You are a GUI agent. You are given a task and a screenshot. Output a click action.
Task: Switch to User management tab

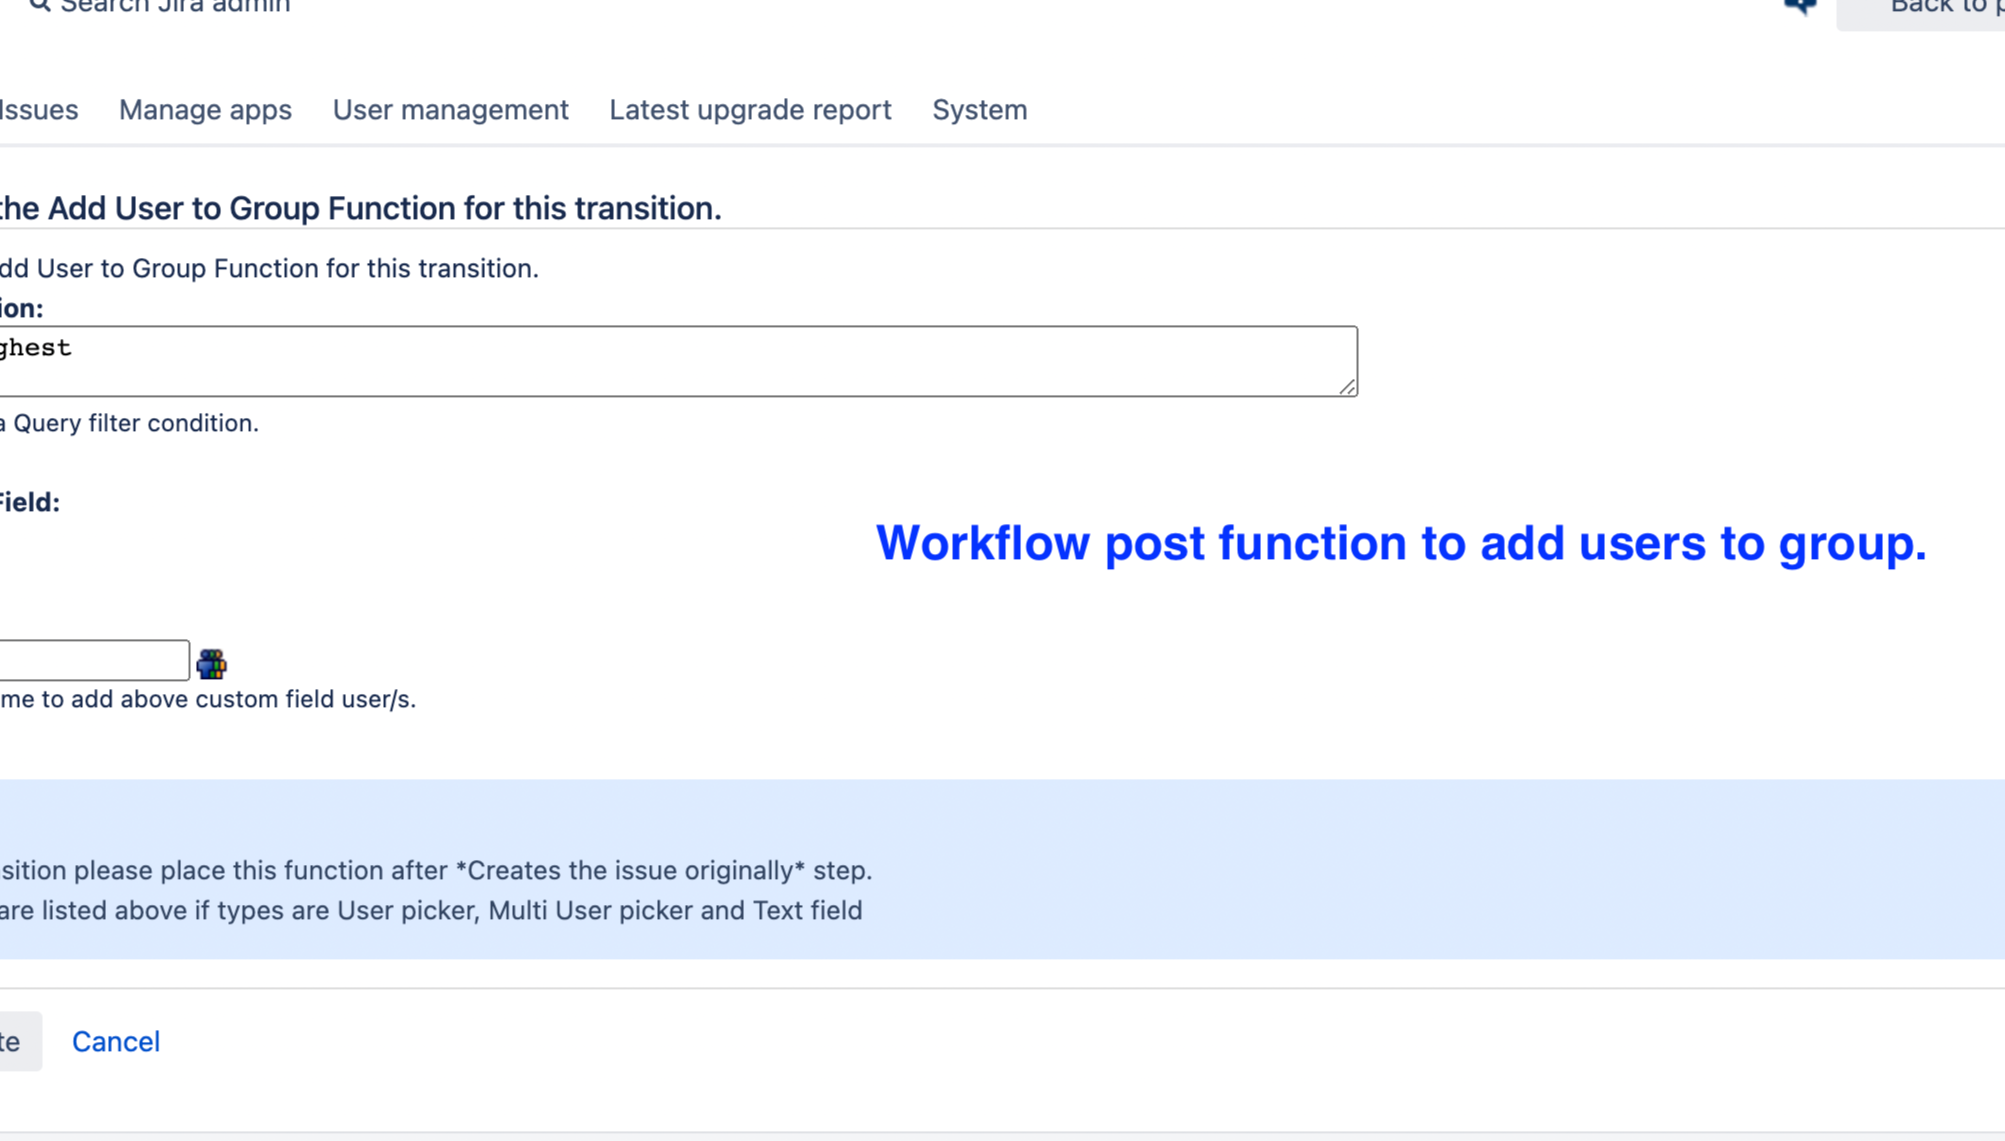coord(450,109)
